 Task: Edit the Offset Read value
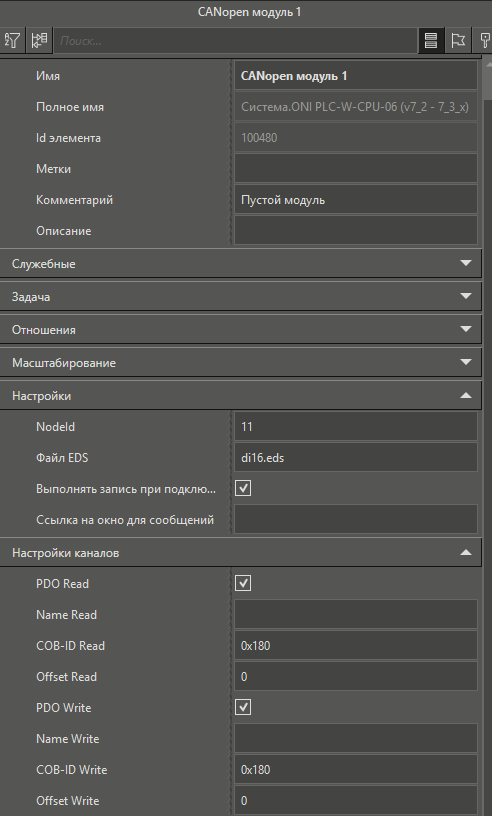(356, 677)
